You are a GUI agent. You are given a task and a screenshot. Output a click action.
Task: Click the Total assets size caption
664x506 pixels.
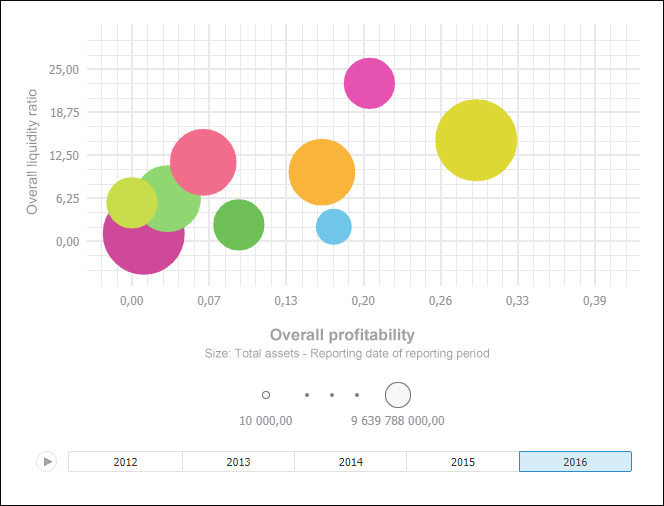click(346, 354)
